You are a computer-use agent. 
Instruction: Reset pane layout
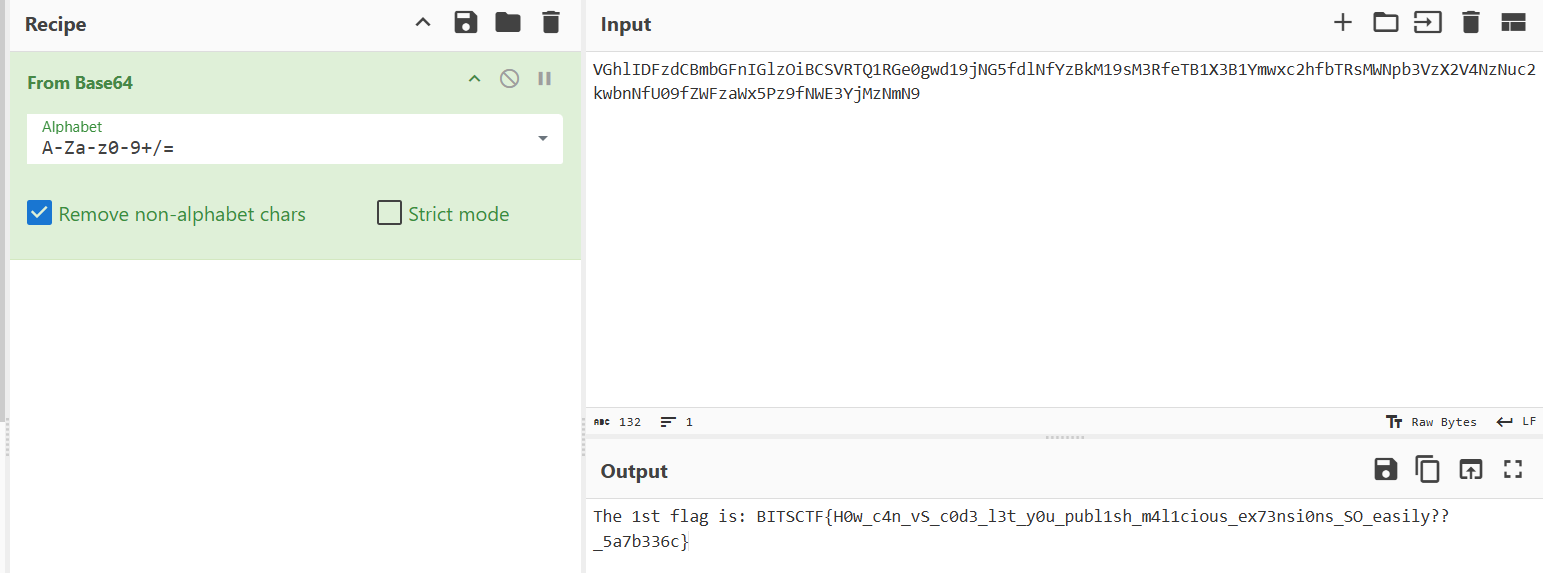tap(1513, 22)
